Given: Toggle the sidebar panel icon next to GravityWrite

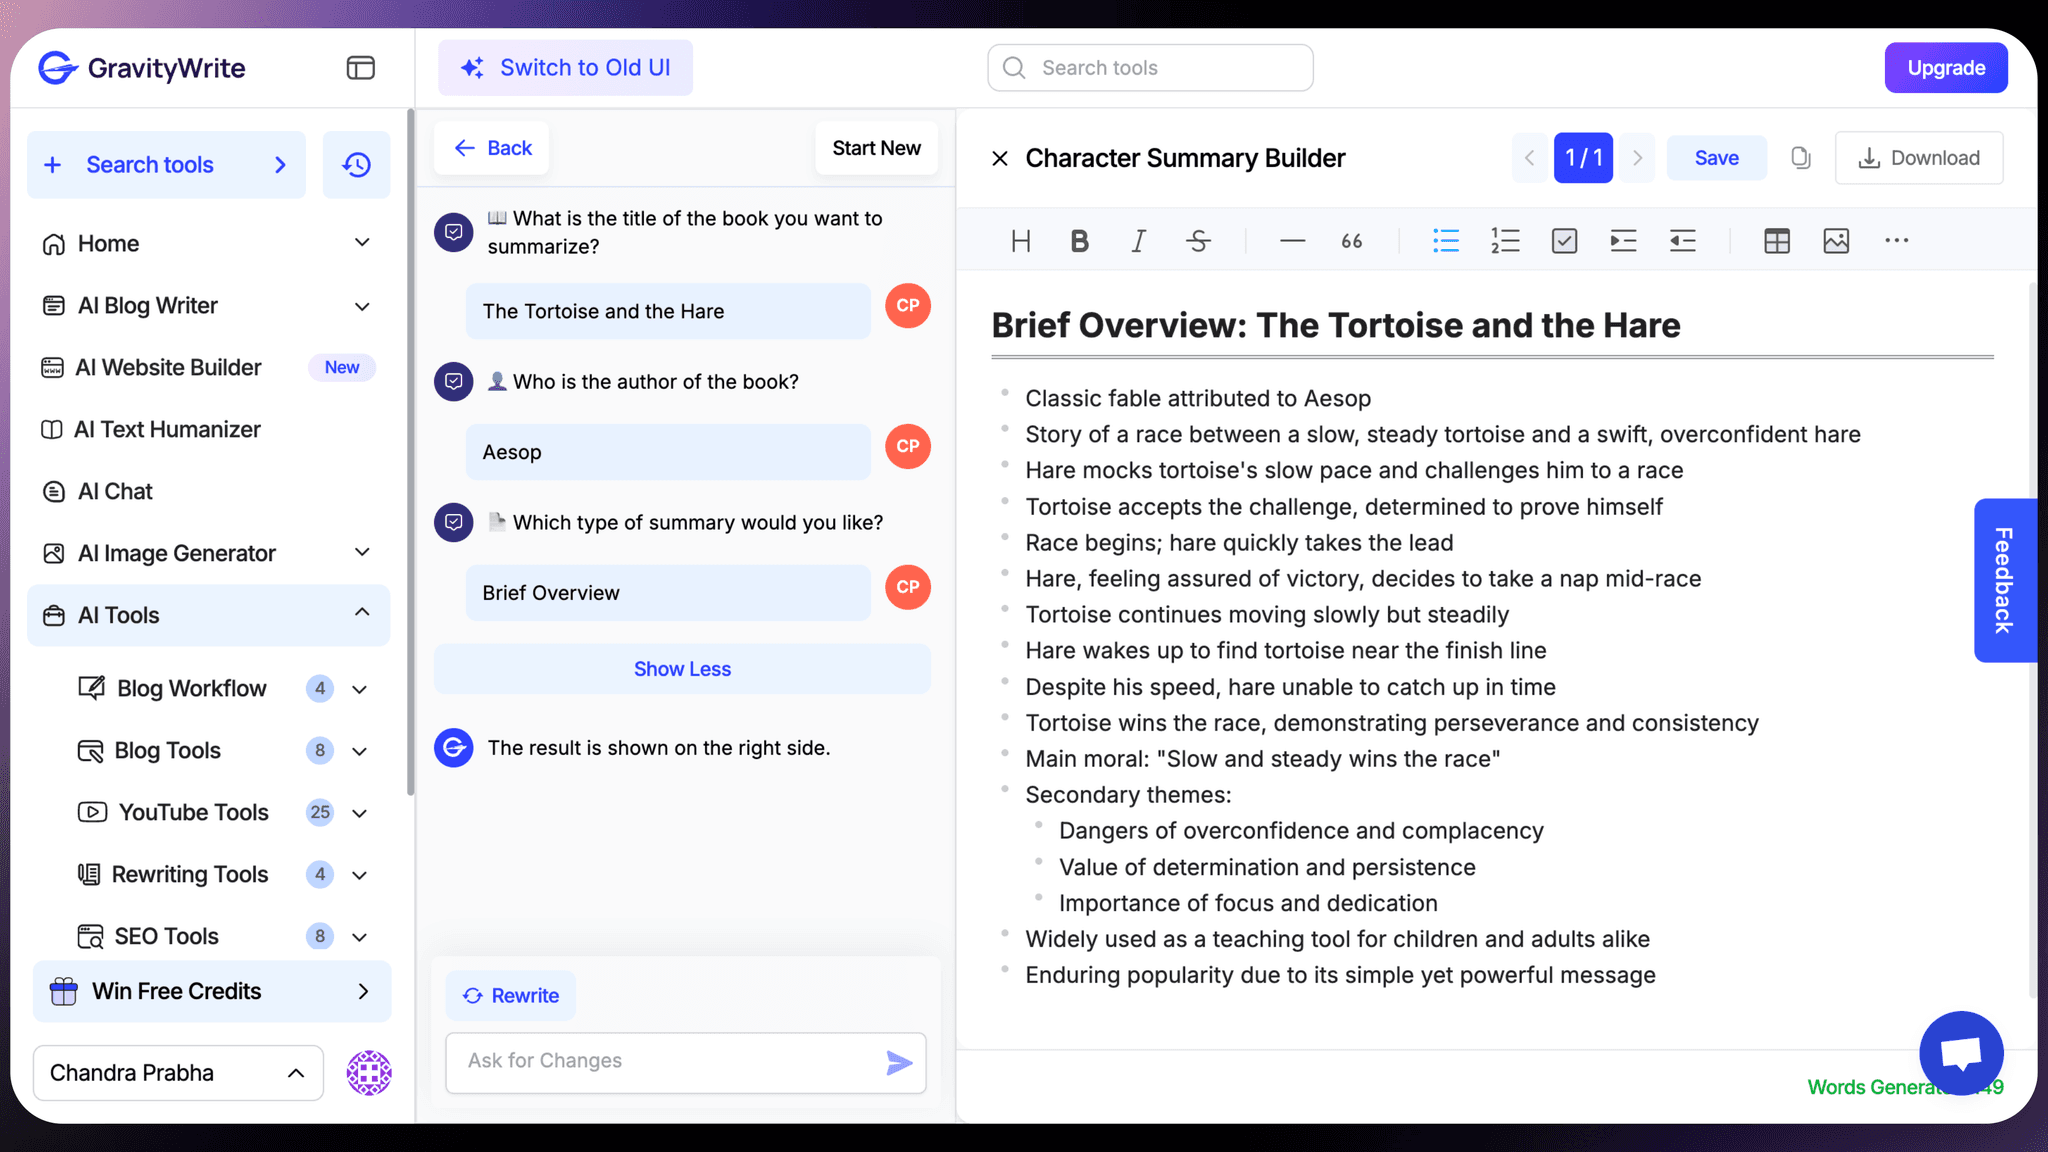Looking at the screenshot, I should [360, 67].
